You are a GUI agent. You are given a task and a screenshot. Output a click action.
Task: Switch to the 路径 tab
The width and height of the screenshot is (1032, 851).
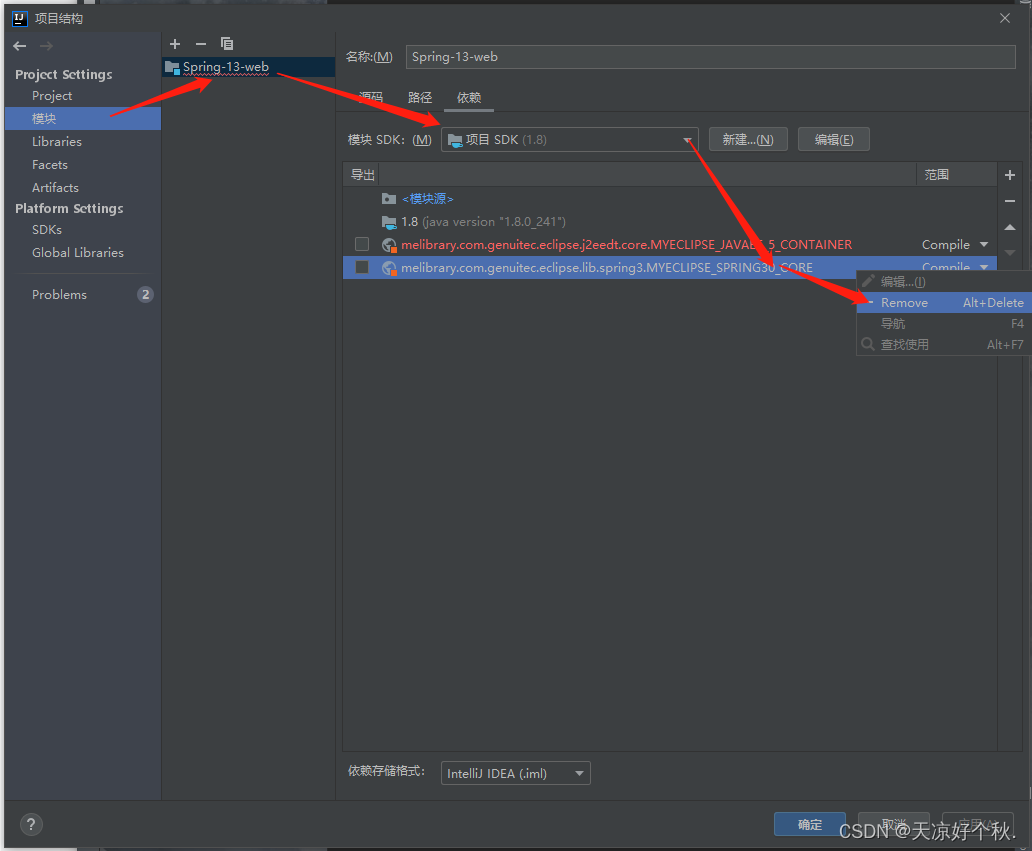point(420,97)
